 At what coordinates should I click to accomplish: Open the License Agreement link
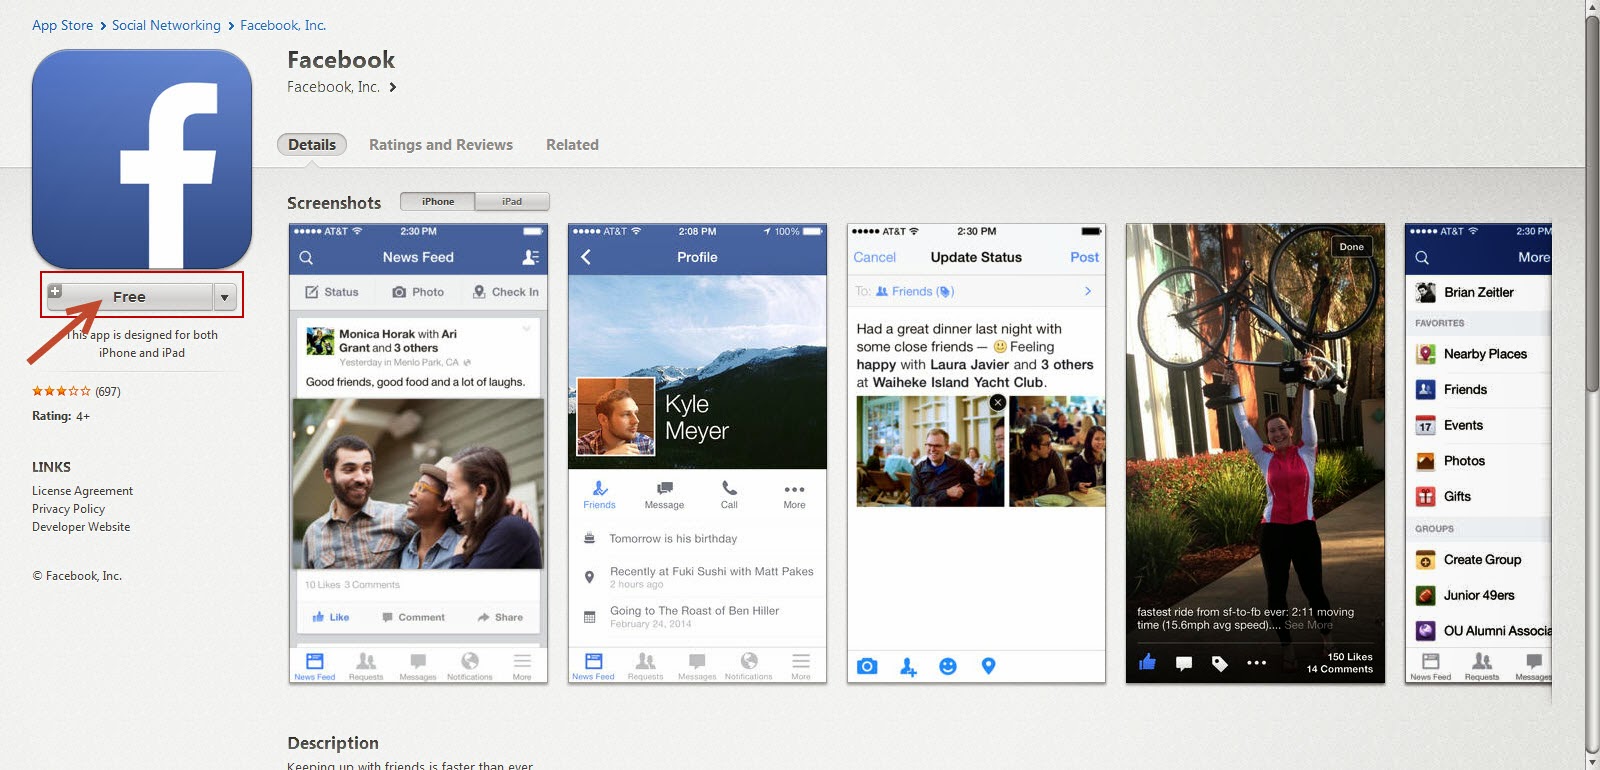pyautogui.click(x=82, y=491)
